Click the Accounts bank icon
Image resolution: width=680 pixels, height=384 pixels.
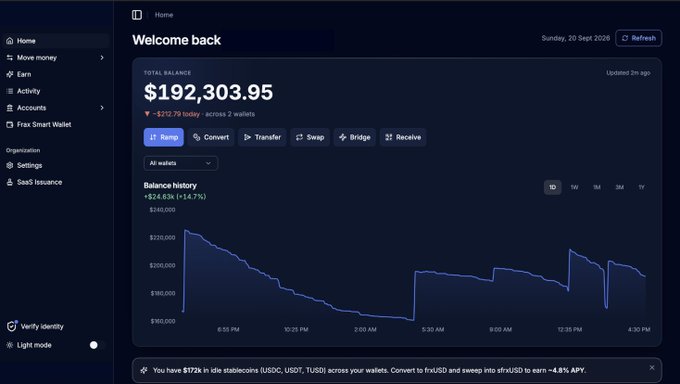(x=10, y=108)
